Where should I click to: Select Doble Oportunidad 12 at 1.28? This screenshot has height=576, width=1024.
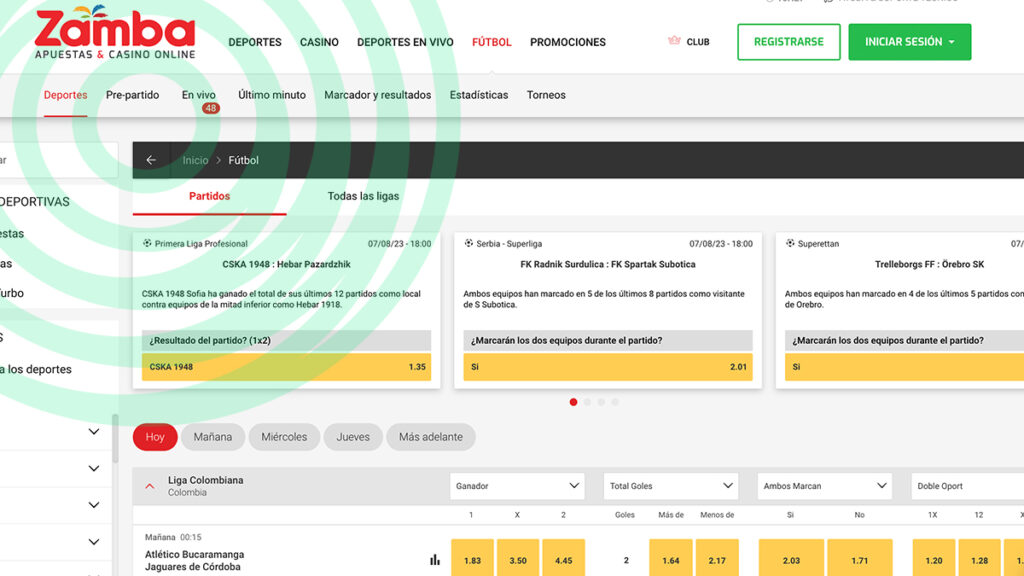[x=980, y=560]
